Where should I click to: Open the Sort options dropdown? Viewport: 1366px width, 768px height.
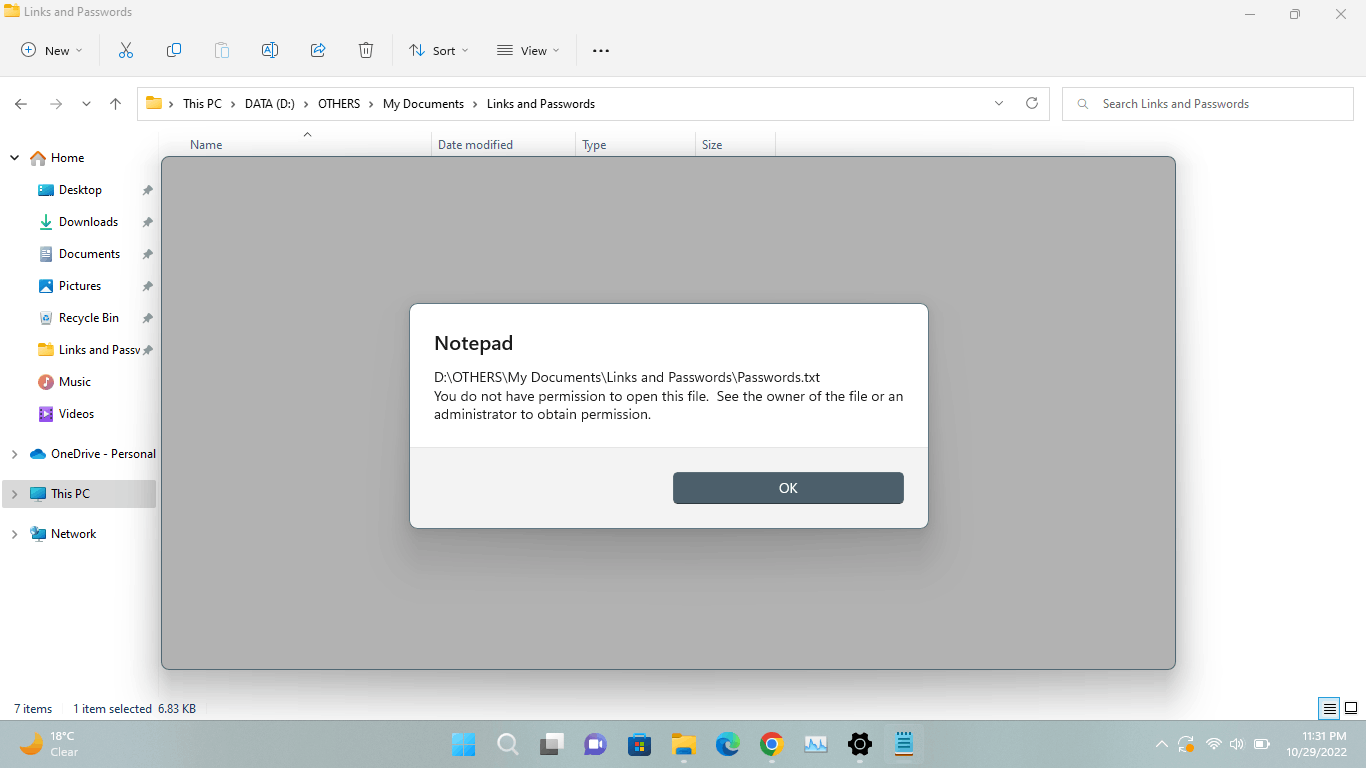point(438,50)
